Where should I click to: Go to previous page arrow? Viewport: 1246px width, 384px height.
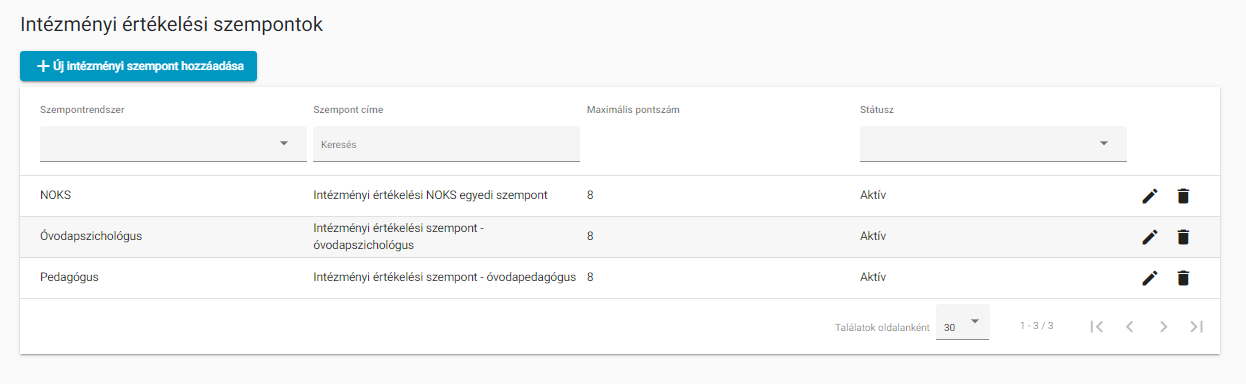[1129, 326]
